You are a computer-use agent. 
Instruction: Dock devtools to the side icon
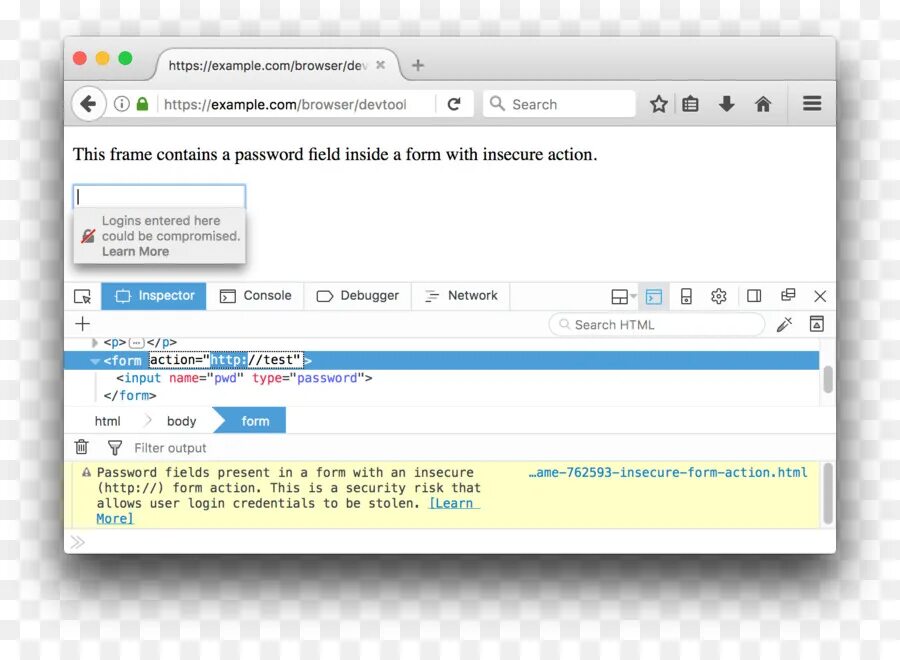click(754, 296)
